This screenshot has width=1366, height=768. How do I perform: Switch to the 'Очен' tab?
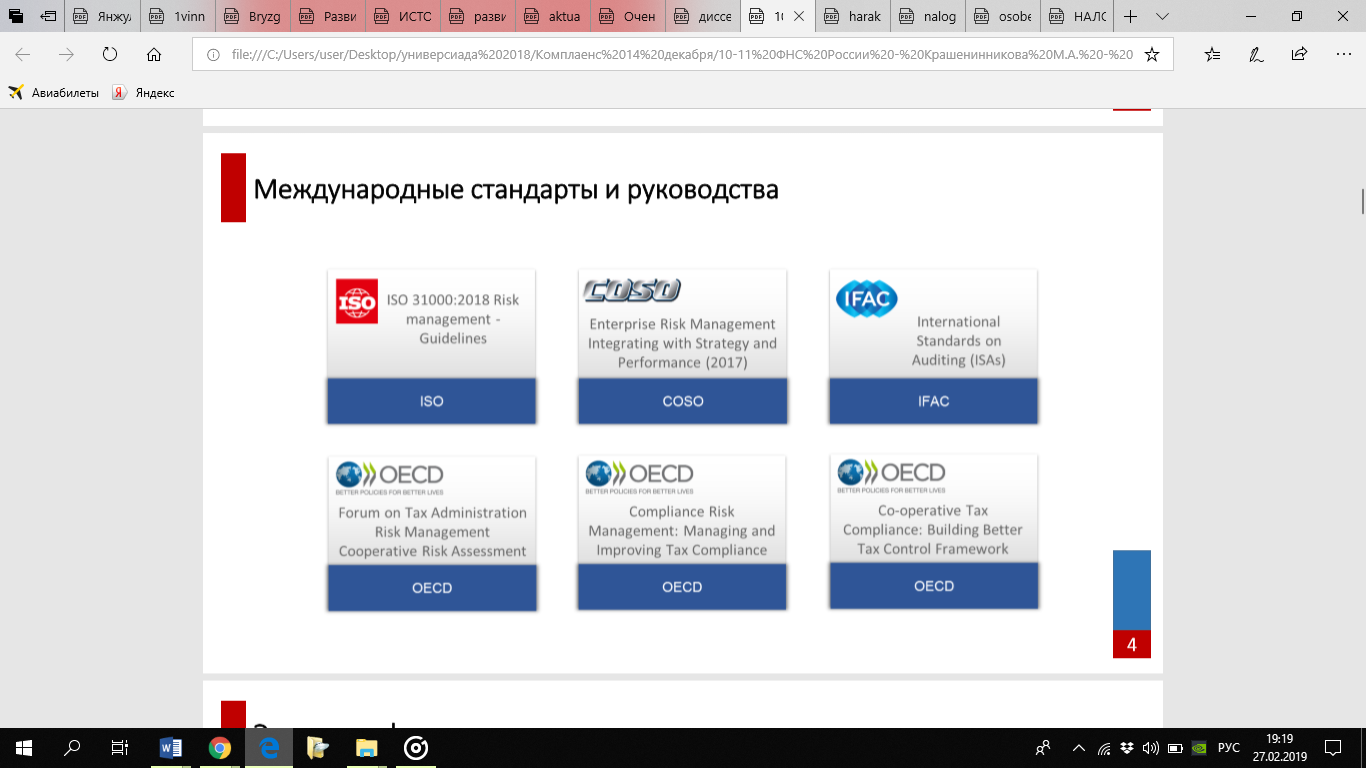(x=628, y=17)
